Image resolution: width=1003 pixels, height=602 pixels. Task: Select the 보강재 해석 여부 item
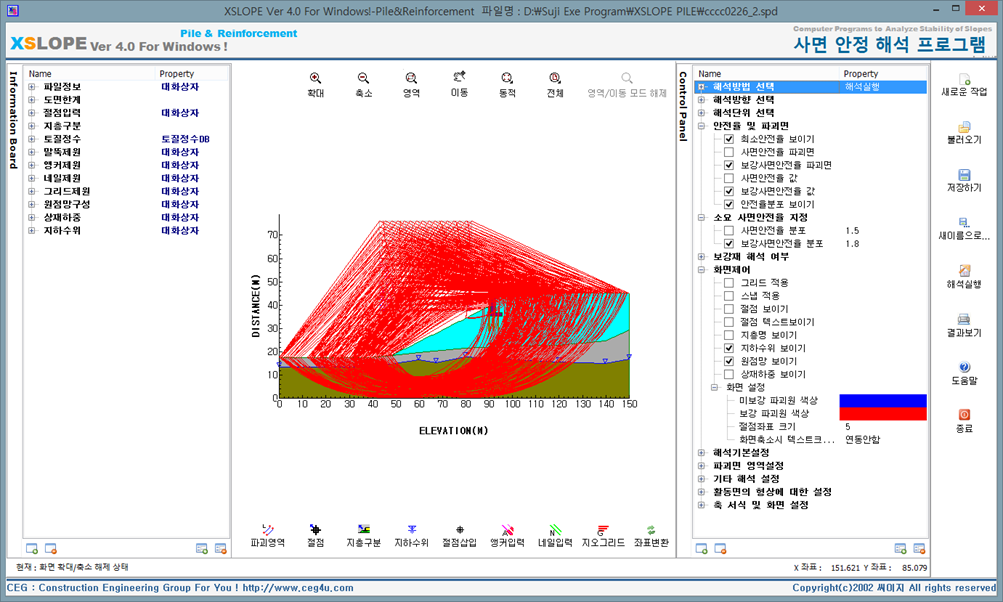coord(751,257)
